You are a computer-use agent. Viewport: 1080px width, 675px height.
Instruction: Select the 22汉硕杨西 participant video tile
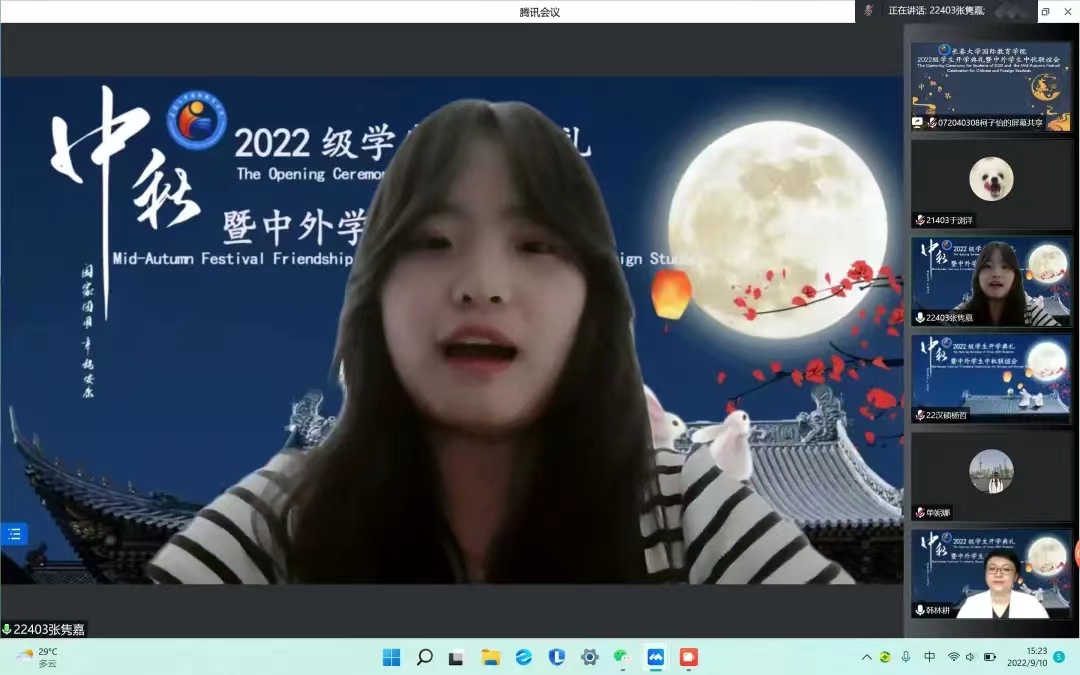(x=991, y=380)
